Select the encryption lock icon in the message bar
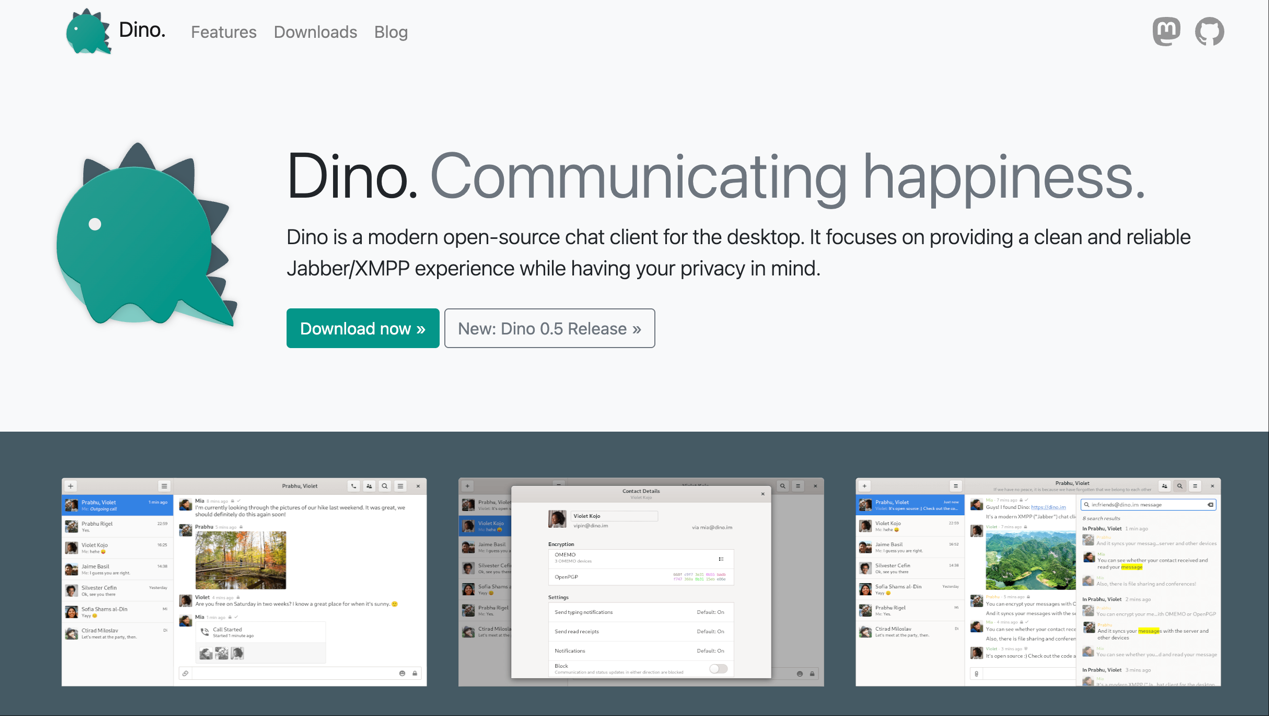The height and width of the screenshot is (716, 1269). 415,673
